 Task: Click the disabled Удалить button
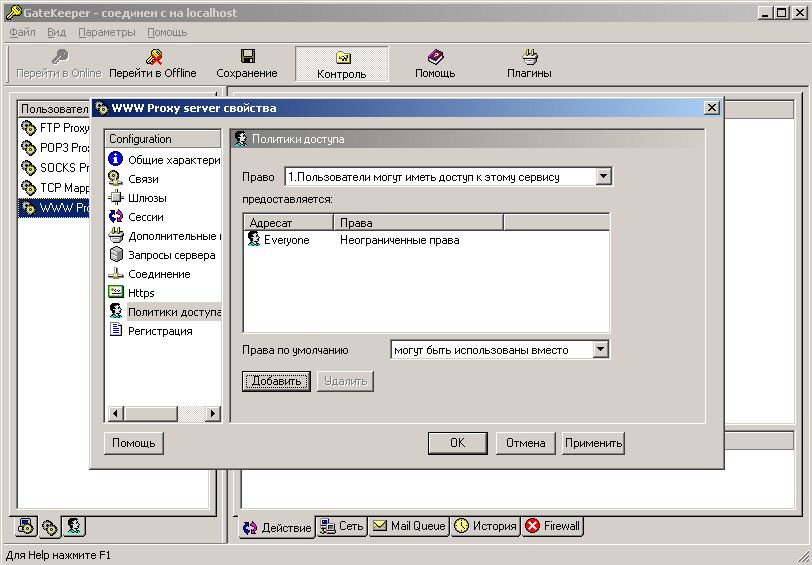345,381
